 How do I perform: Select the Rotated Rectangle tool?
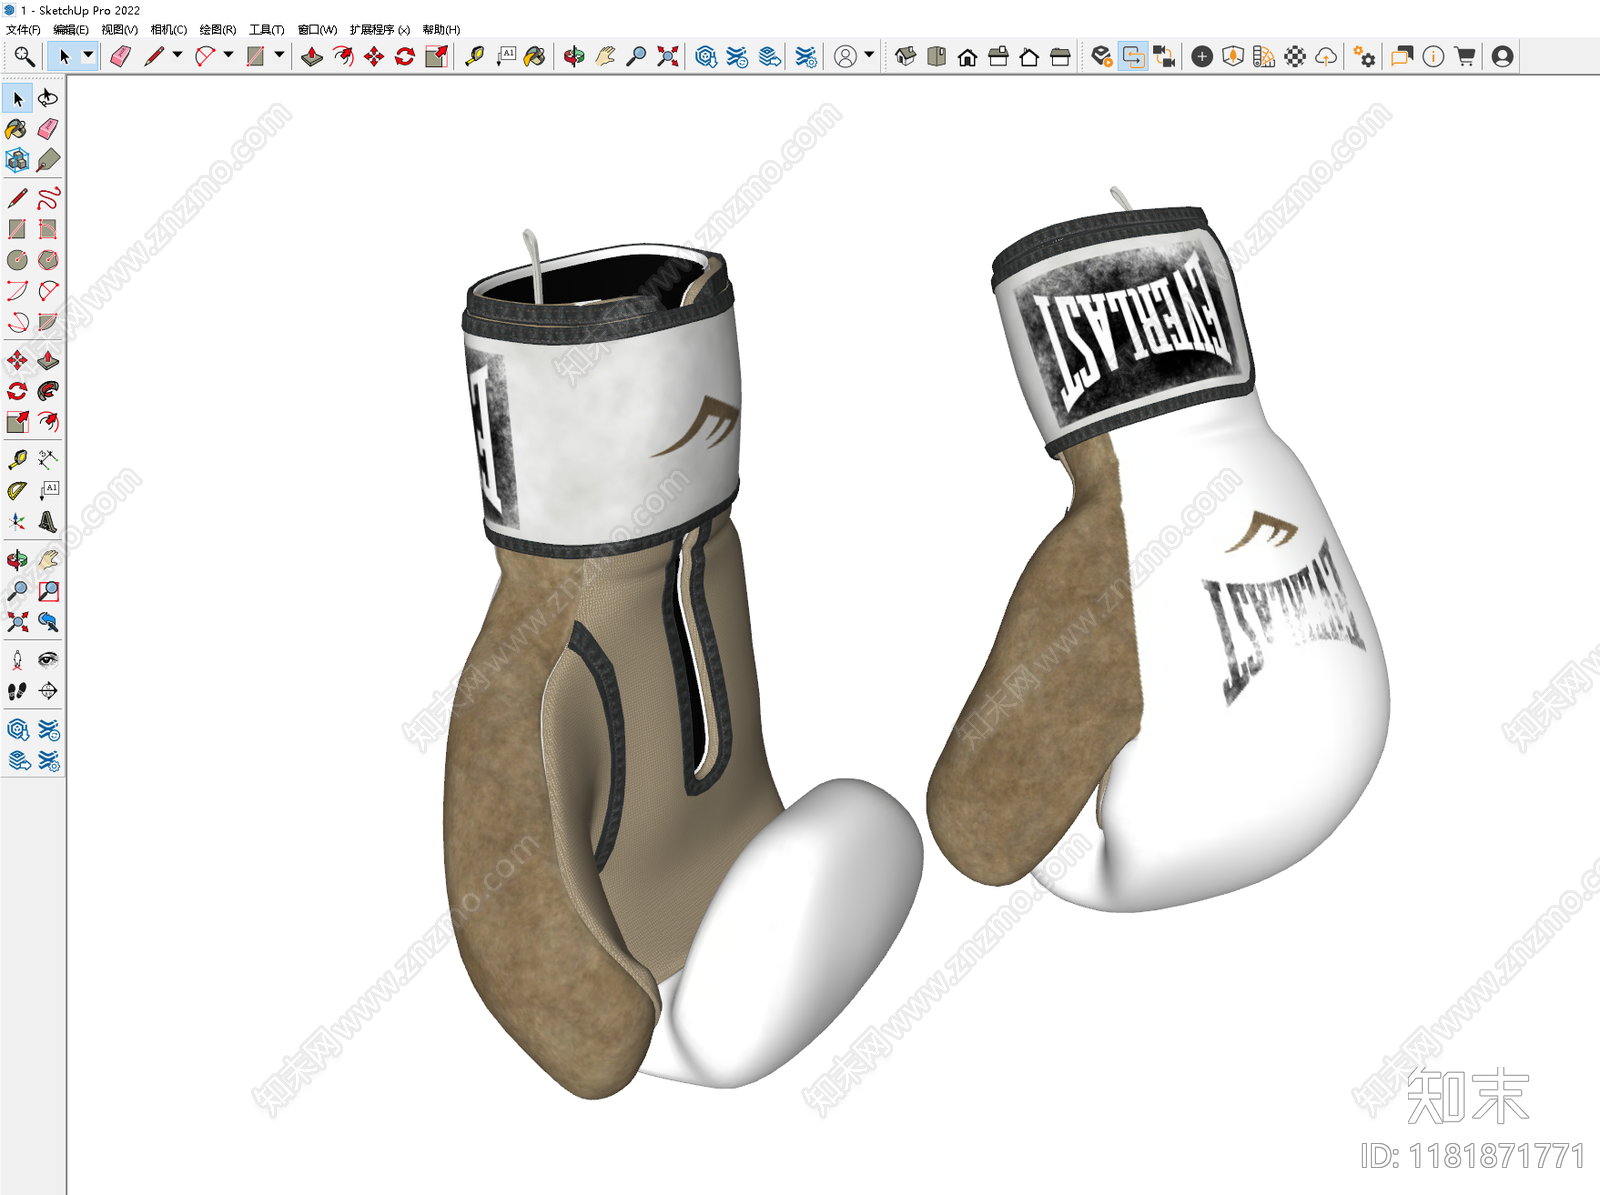click(48, 229)
